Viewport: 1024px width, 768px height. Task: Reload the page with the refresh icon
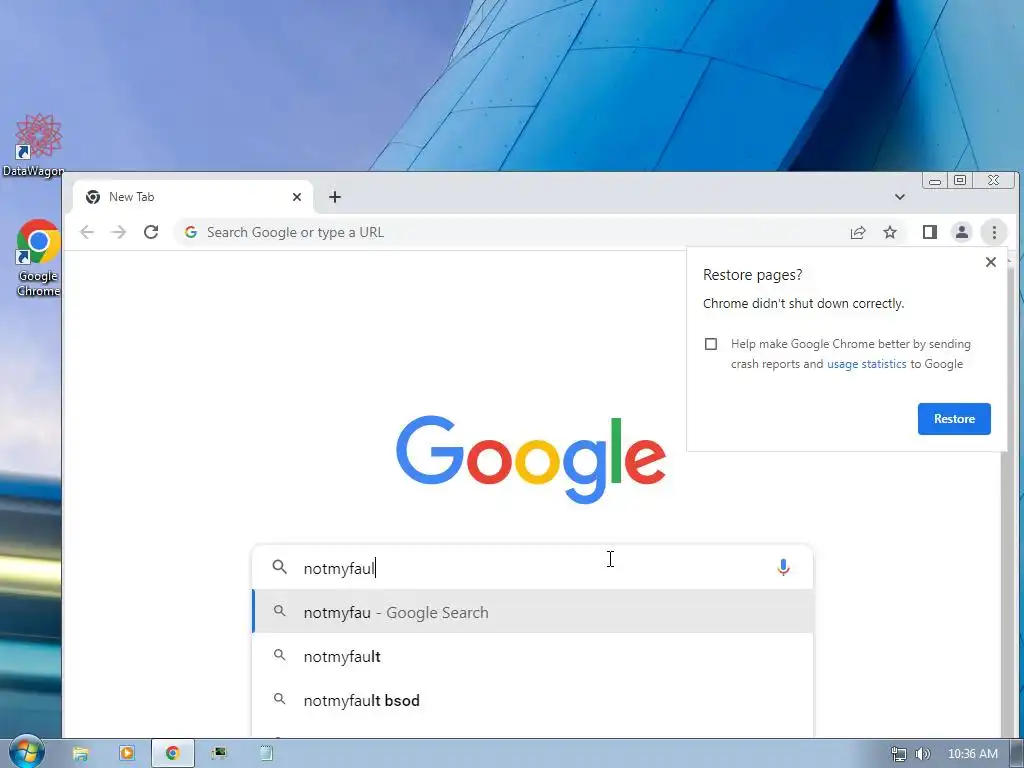pyautogui.click(x=151, y=232)
